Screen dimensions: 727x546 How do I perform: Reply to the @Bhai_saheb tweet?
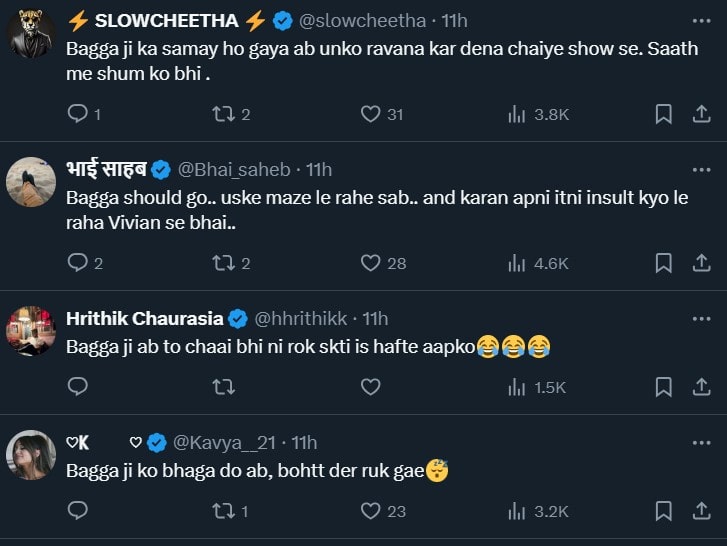78,263
